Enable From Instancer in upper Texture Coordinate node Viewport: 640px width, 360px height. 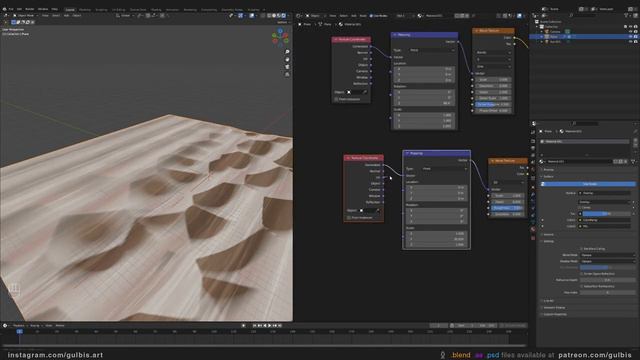(x=336, y=99)
